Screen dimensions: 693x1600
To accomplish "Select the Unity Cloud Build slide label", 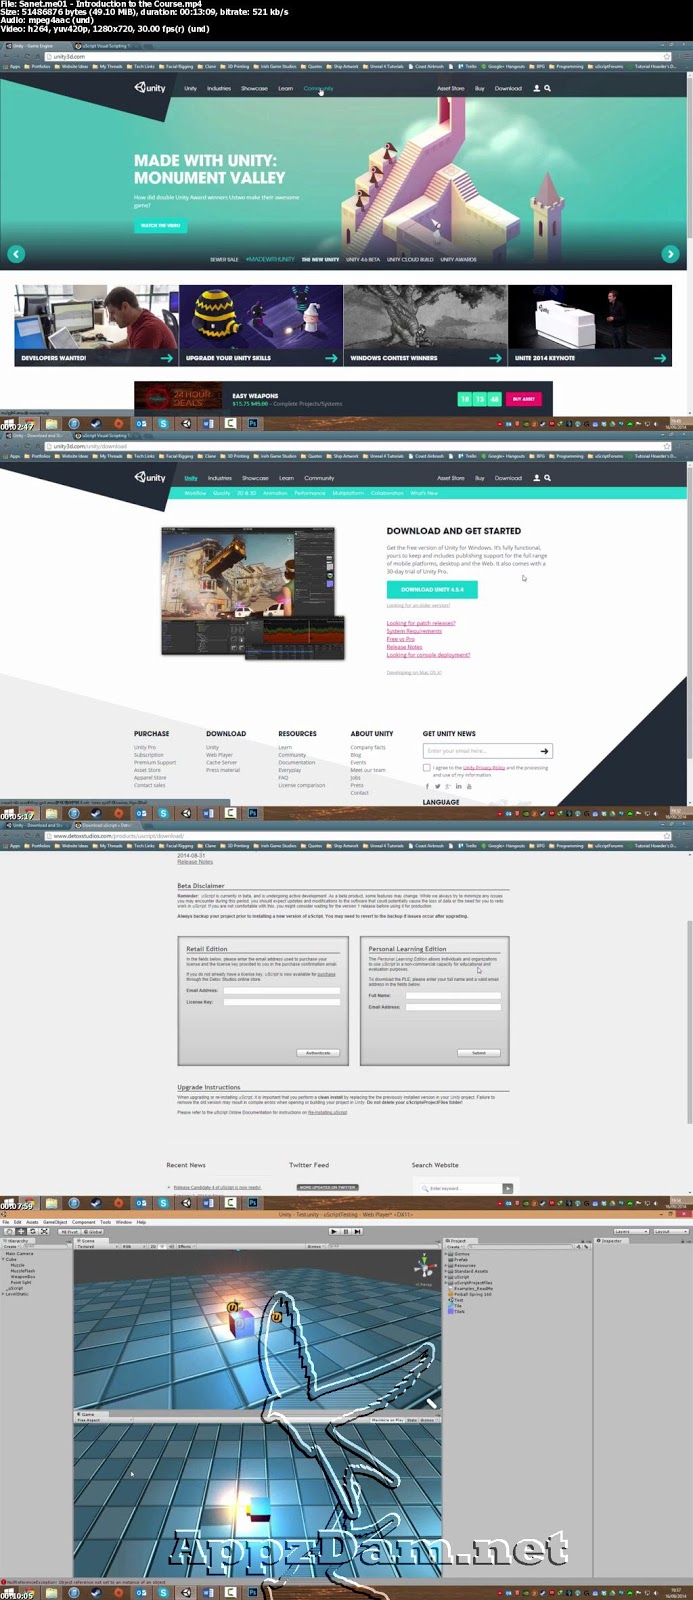I will tap(410, 259).
